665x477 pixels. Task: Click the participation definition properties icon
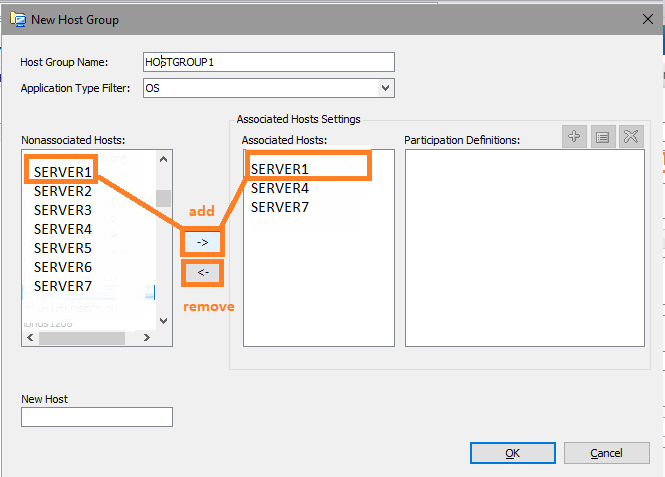[602, 137]
